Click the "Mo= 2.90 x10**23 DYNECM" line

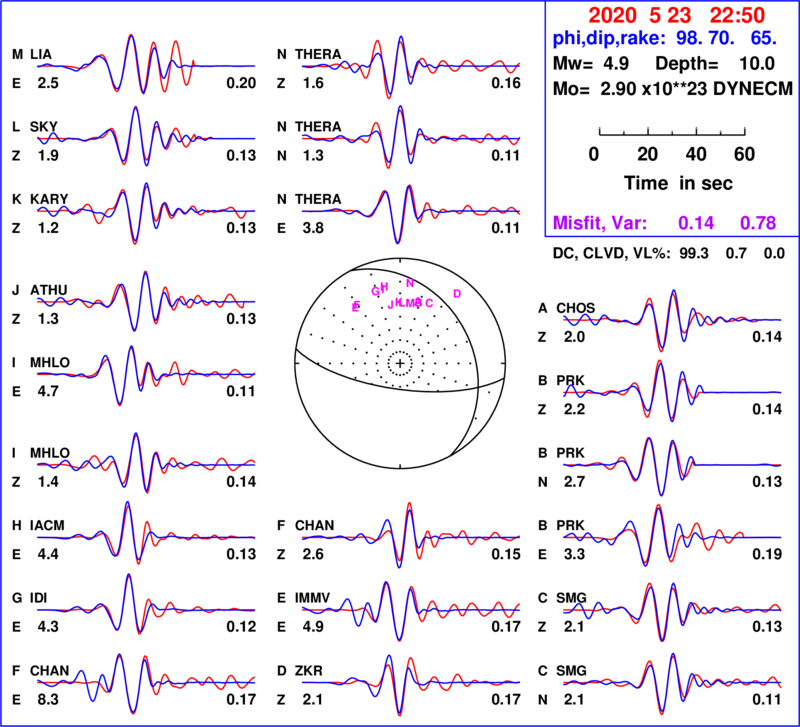pos(673,89)
